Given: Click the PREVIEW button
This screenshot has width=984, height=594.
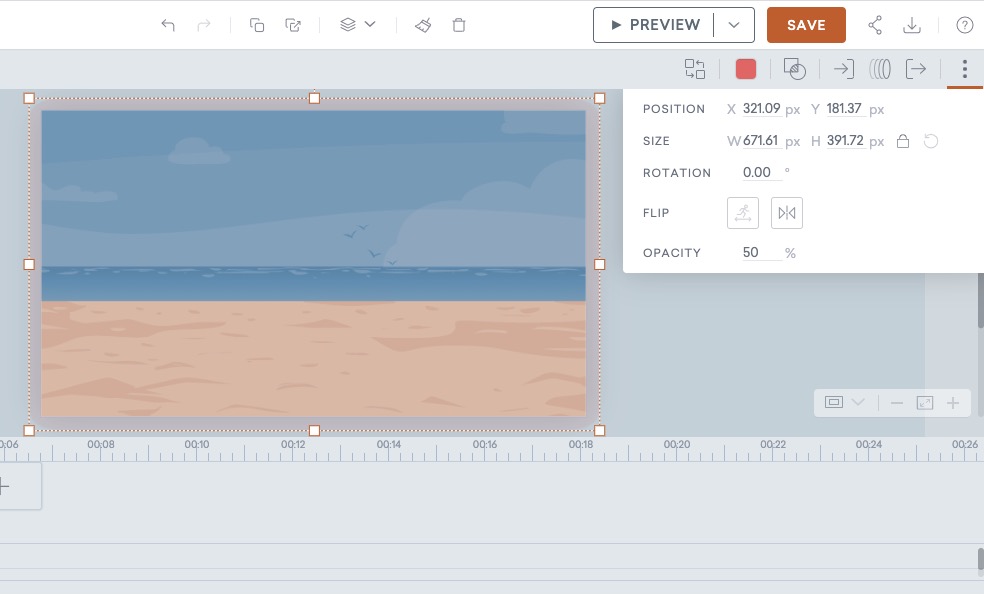Looking at the screenshot, I should tap(654, 25).
